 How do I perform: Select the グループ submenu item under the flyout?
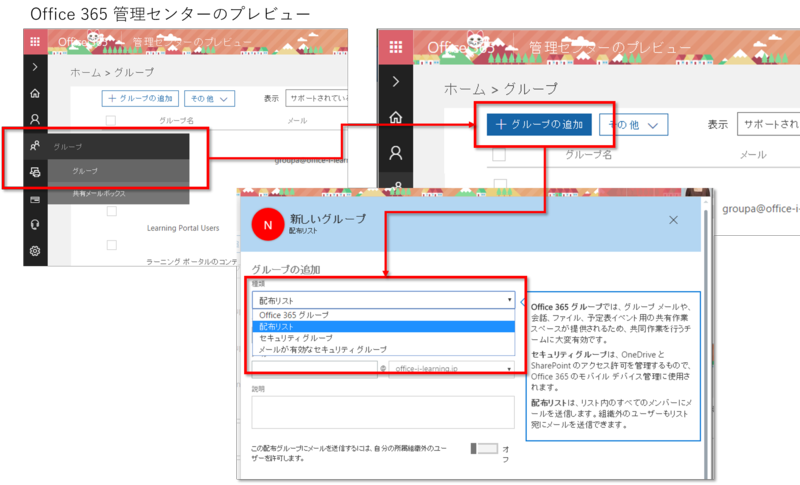118,171
